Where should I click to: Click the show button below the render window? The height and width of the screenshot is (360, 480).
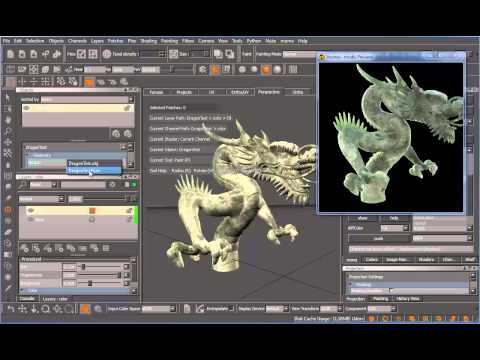tap(362, 218)
